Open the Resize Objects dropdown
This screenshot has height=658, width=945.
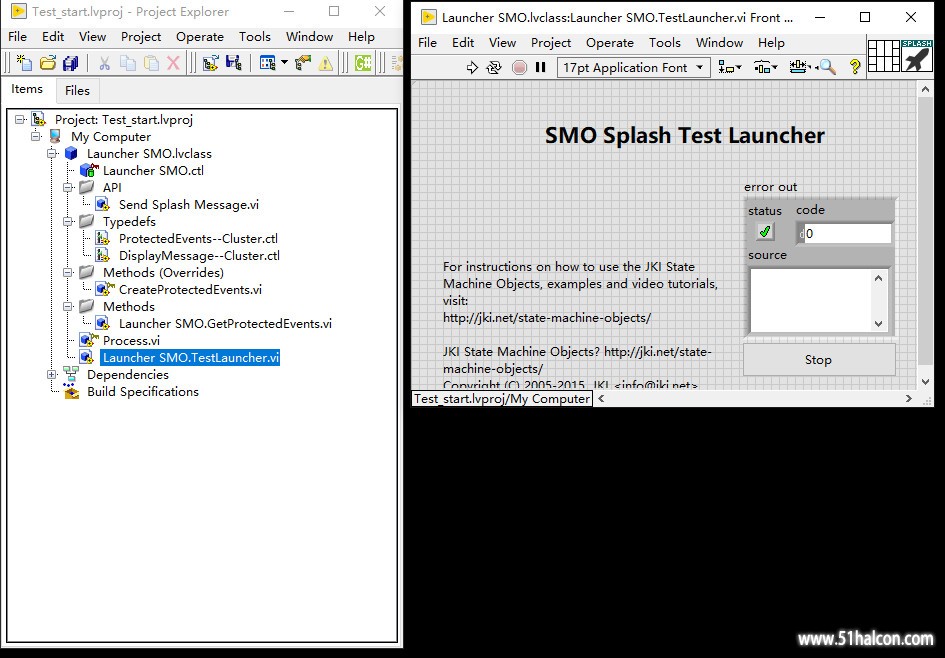(800, 67)
